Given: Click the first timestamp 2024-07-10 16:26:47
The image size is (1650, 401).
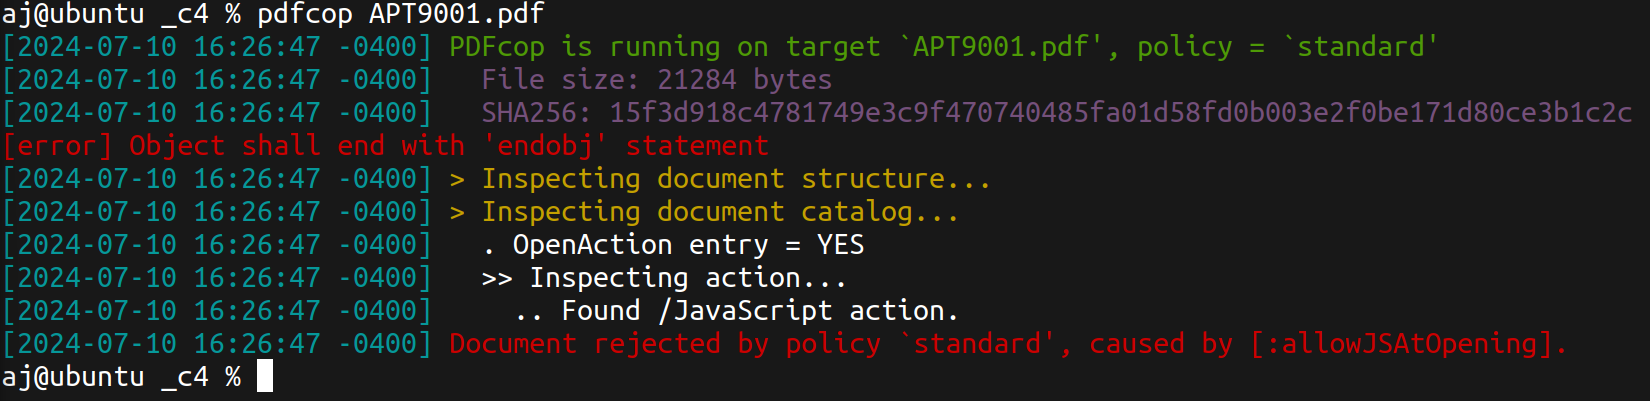Looking at the screenshot, I should click(x=169, y=47).
